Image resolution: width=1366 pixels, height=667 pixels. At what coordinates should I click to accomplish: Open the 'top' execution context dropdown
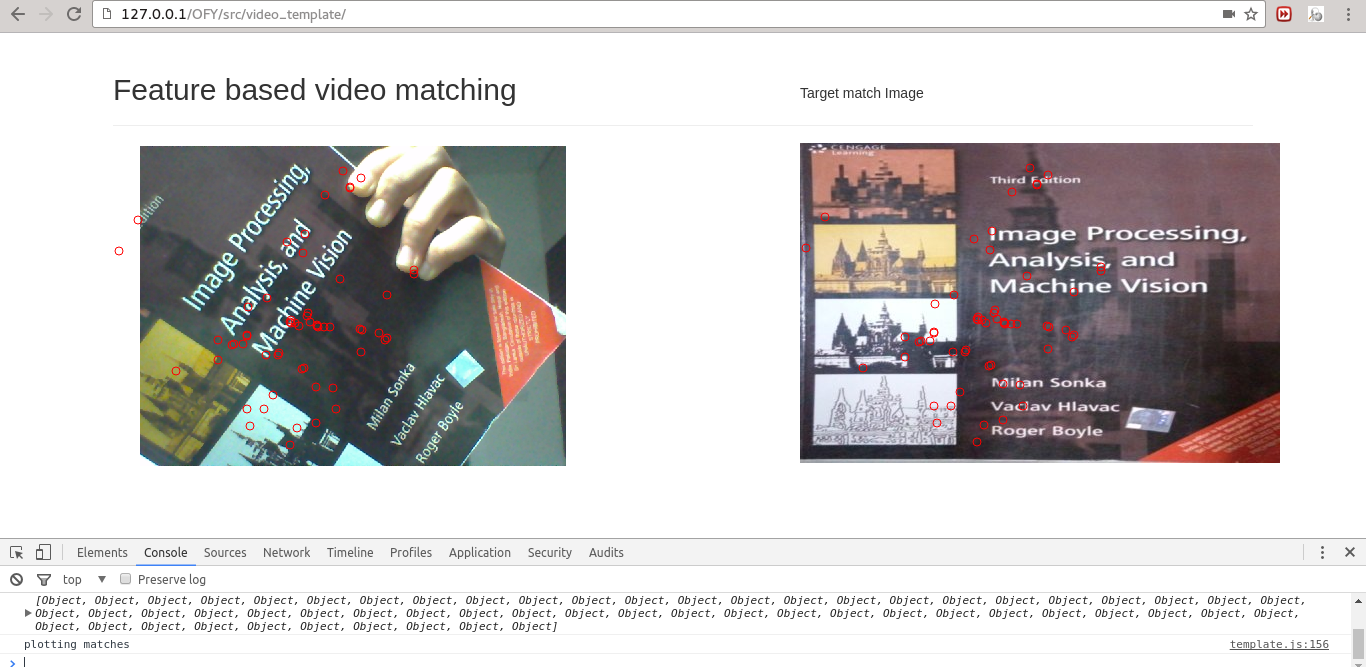[x=84, y=579]
